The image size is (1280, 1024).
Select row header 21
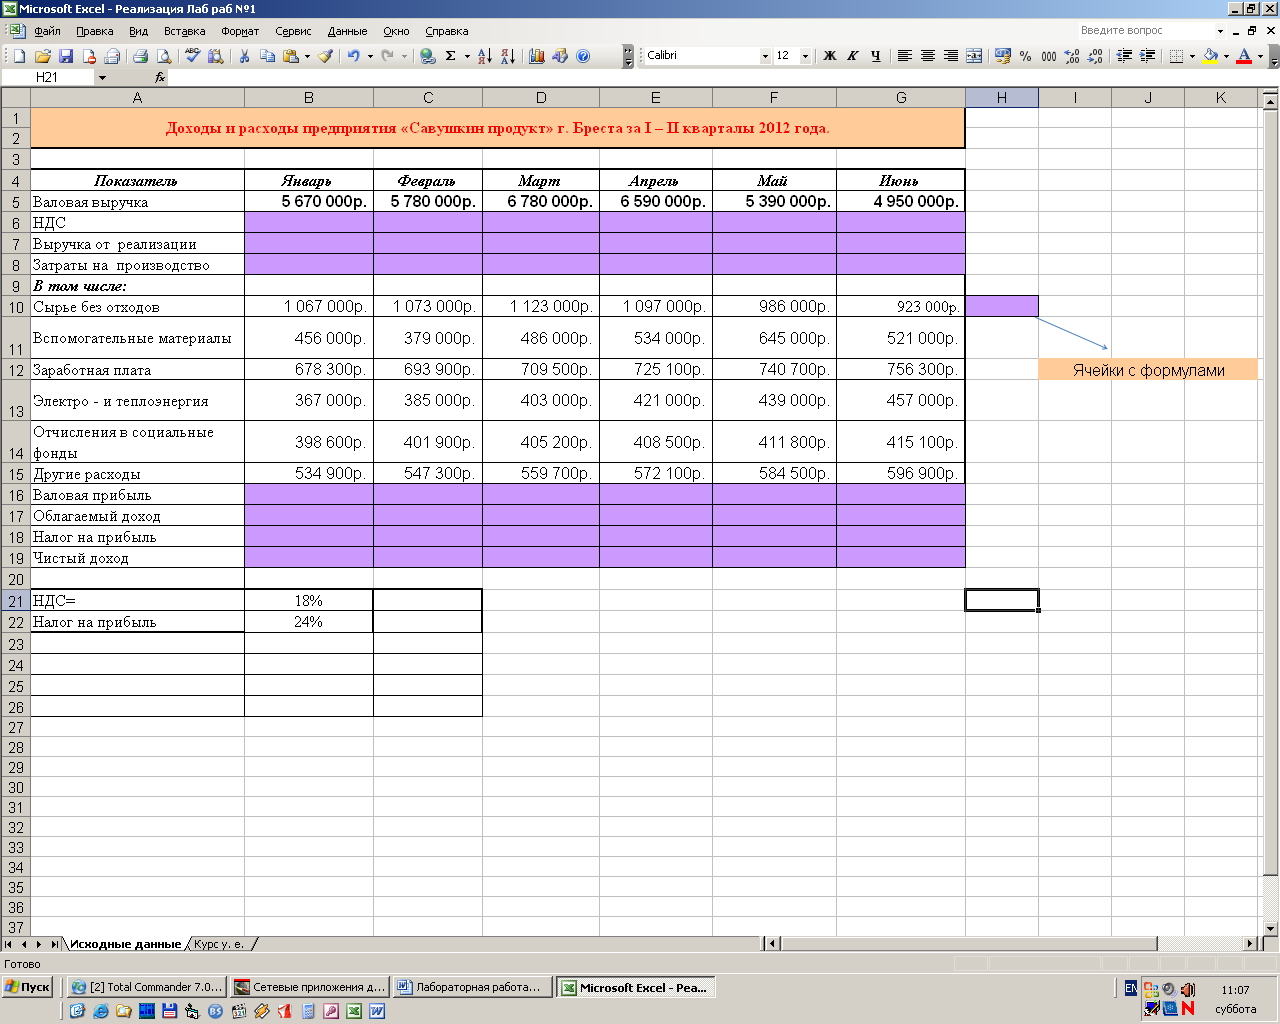pos(16,601)
